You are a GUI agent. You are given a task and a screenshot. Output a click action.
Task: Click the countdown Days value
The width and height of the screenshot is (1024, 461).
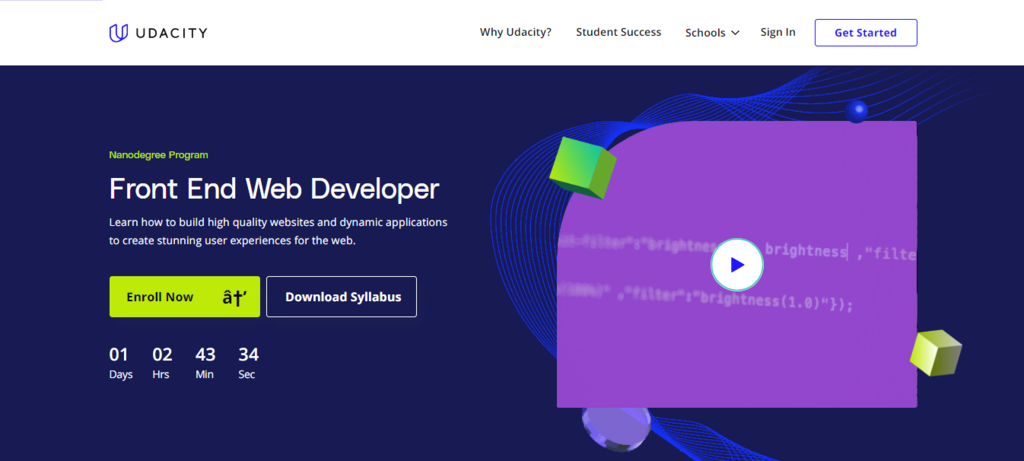pyautogui.click(x=119, y=354)
